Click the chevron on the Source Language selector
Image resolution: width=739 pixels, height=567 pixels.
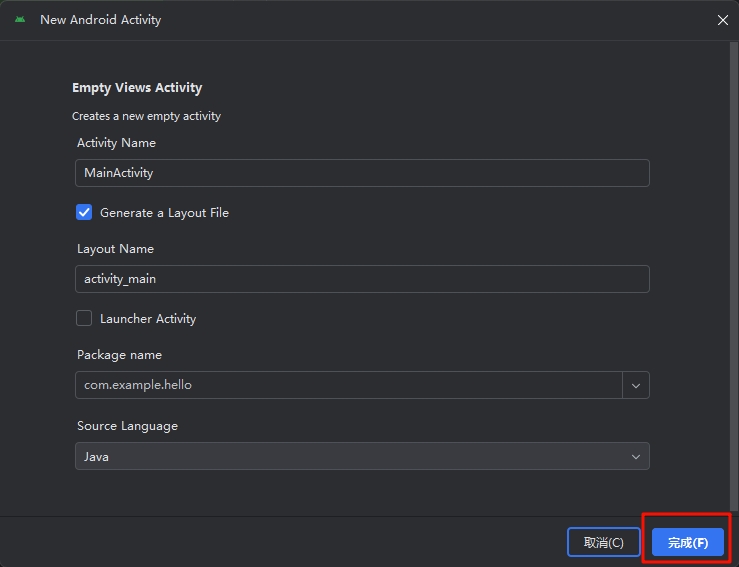click(x=636, y=457)
